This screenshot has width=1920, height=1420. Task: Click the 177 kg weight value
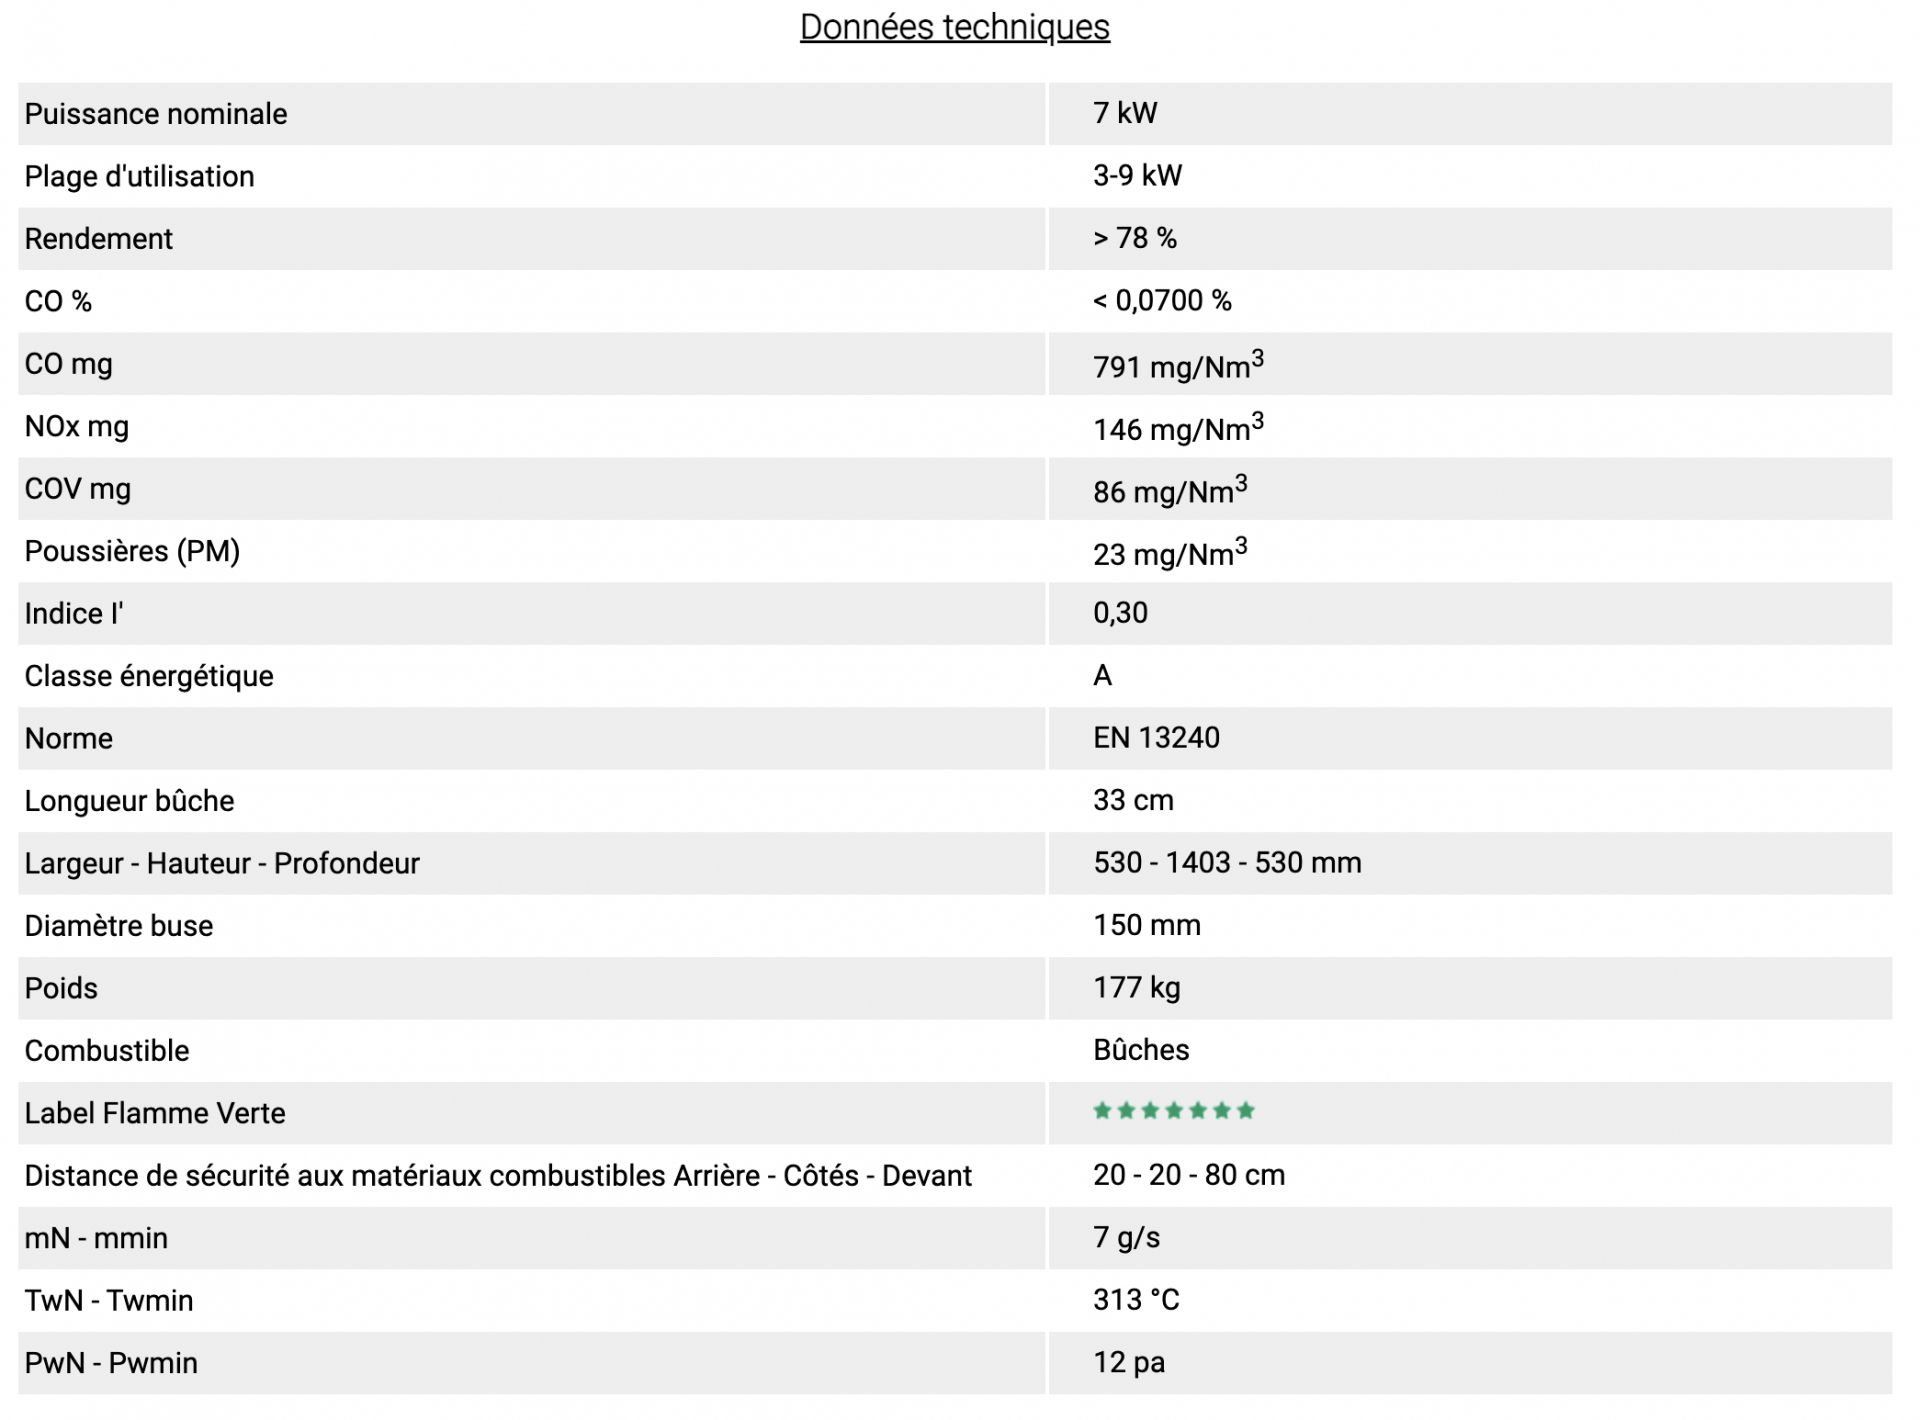click(x=1137, y=988)
